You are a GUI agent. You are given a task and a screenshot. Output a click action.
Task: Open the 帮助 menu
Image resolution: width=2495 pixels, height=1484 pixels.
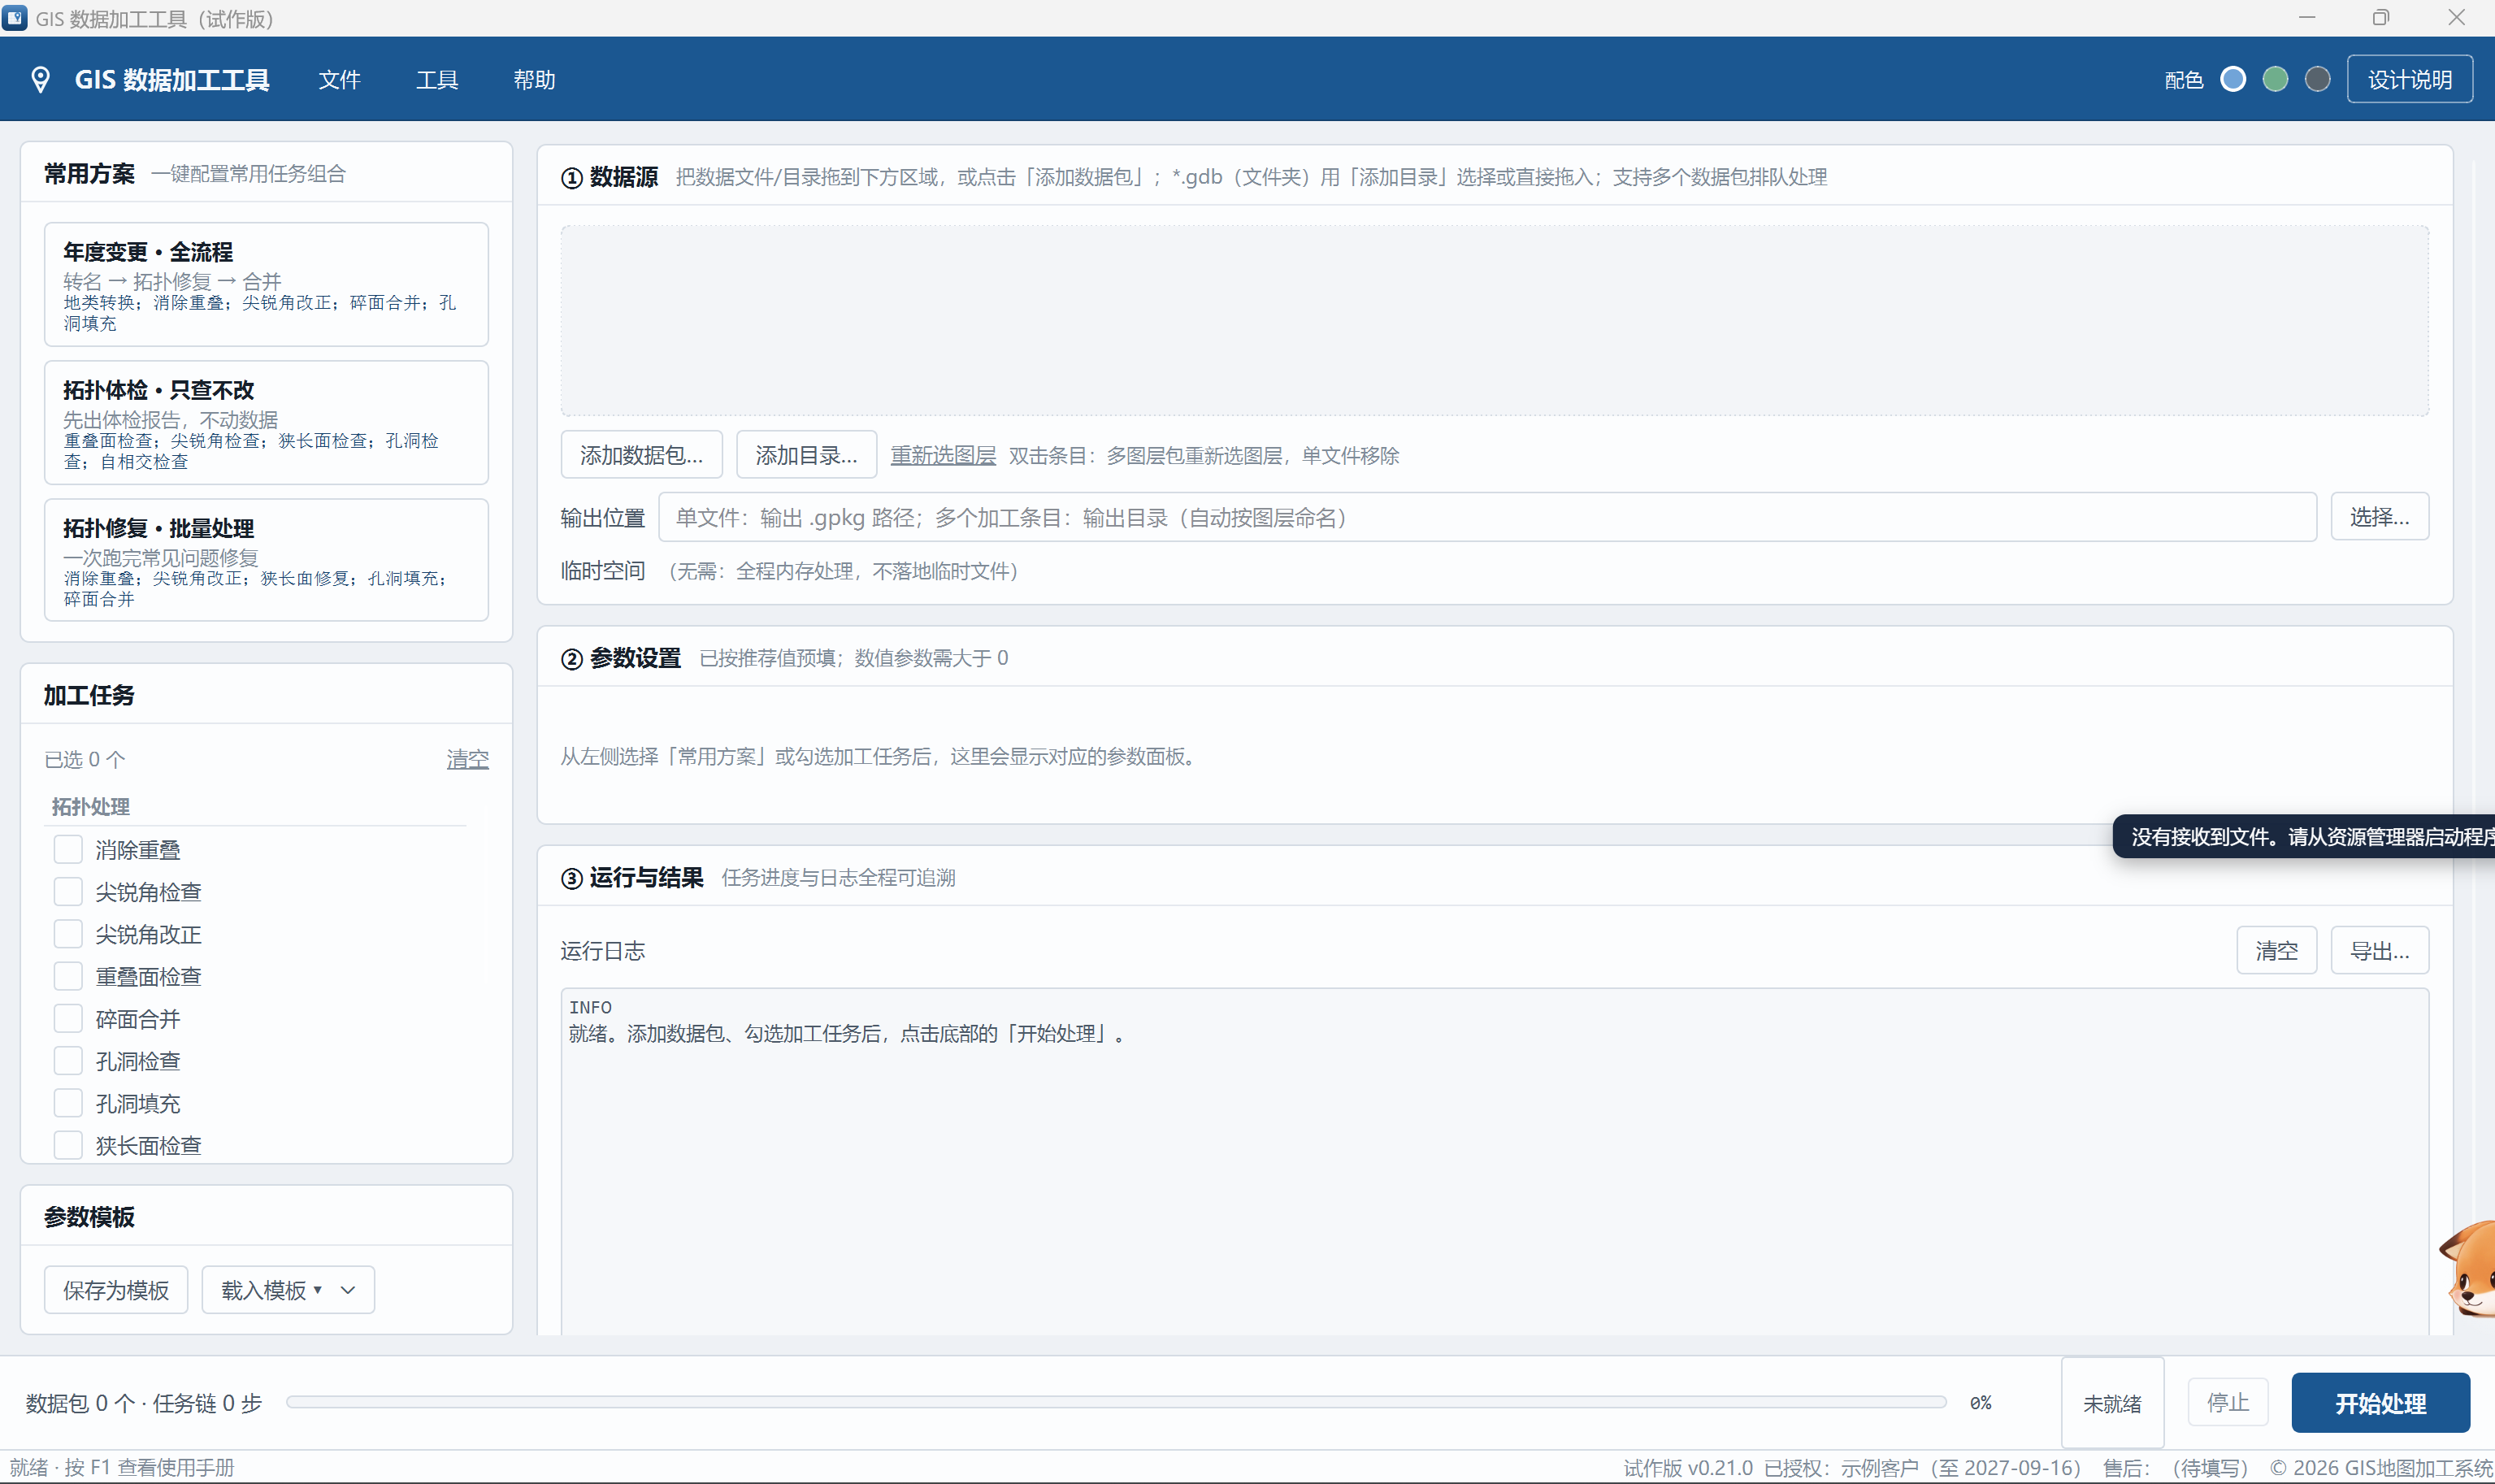(x=534, y=80)
